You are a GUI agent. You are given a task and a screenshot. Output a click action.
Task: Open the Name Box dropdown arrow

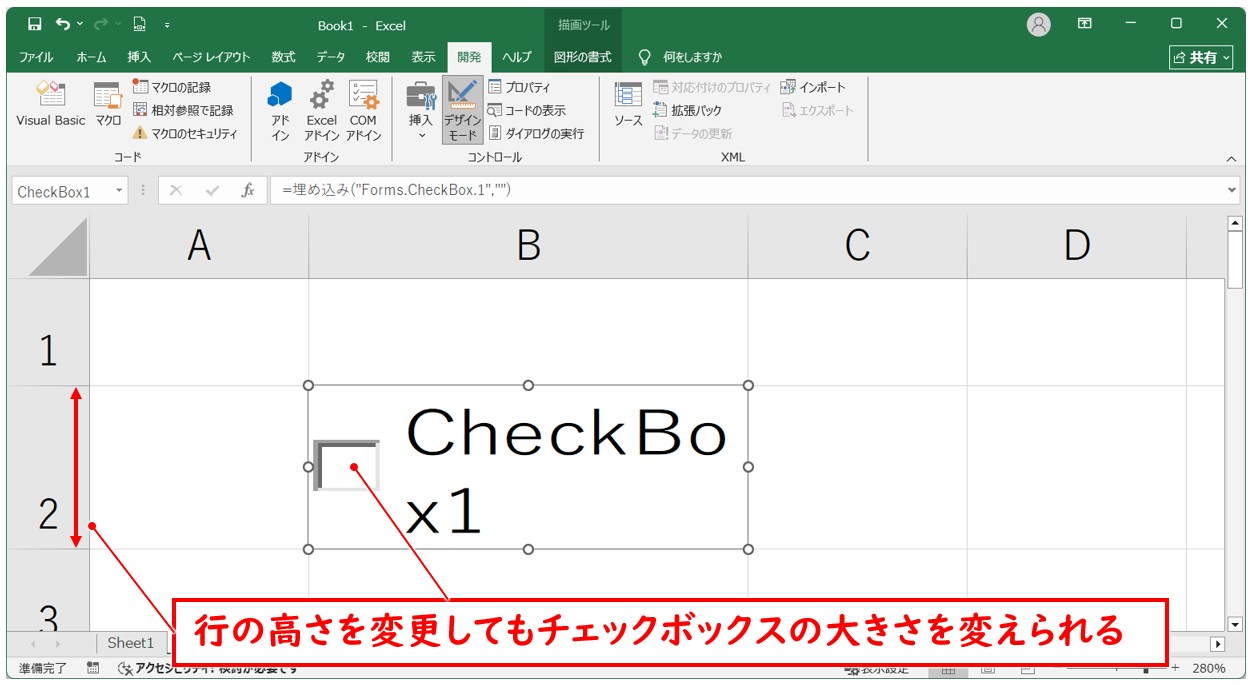click(x=119, y=191)
